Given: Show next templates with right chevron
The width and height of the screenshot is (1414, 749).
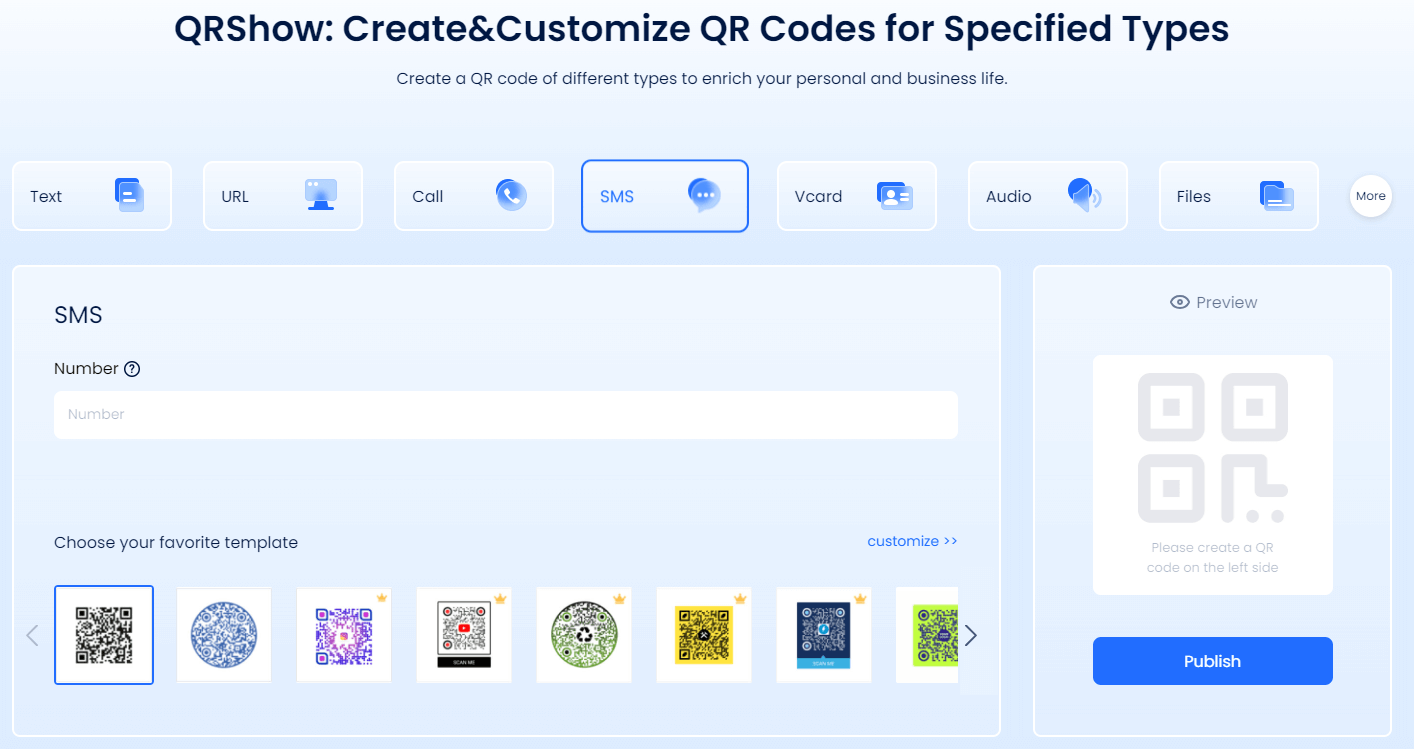Looking at the screenshot, I should point(970,635).
